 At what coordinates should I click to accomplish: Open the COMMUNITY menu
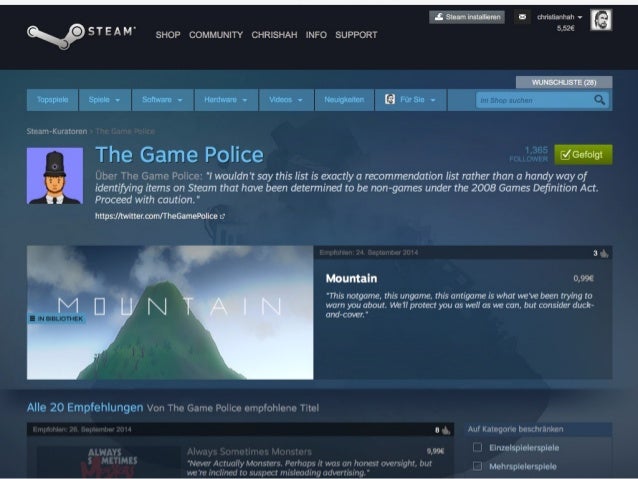tap(216, 35)
